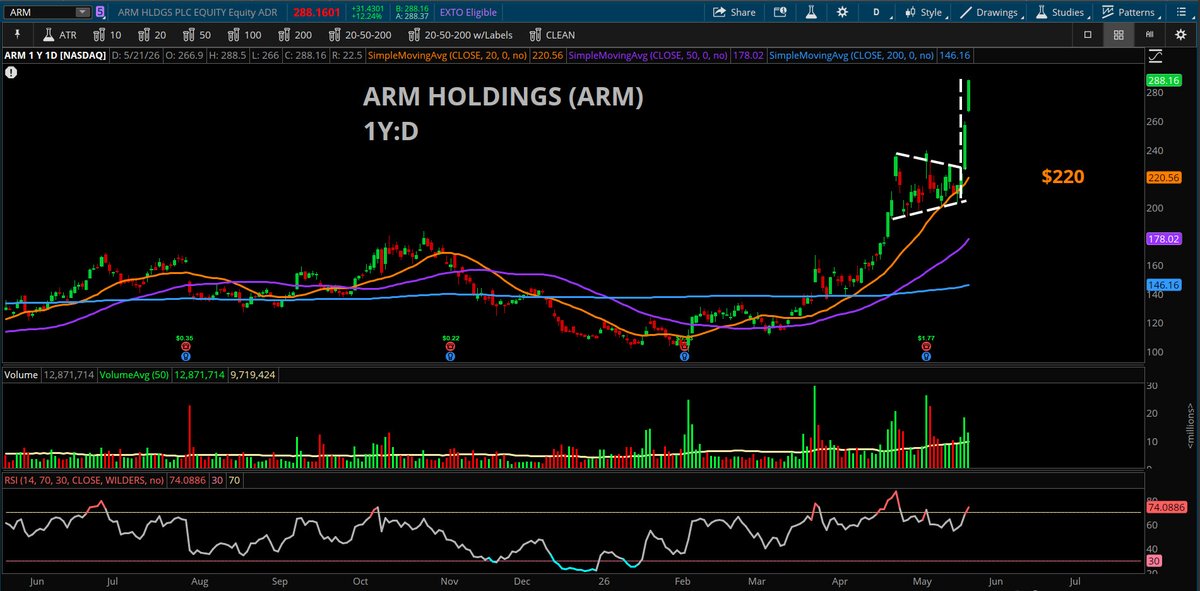Apply the 10 moving average study set

[105, 34]
